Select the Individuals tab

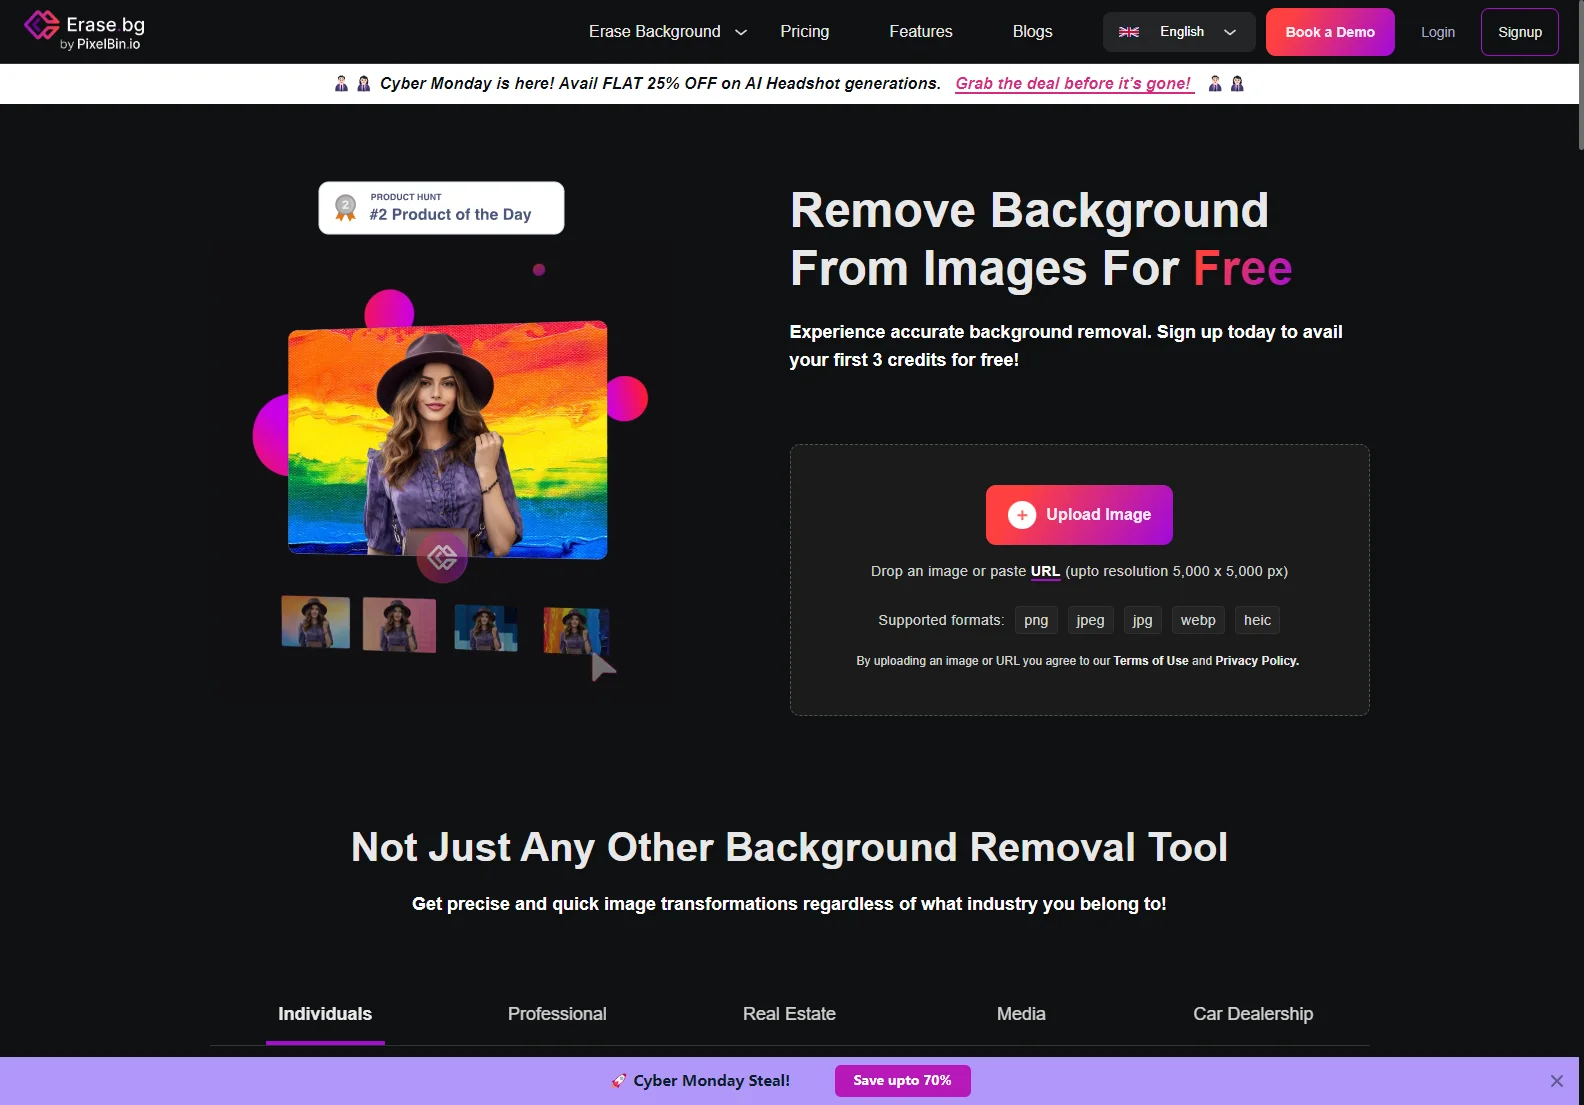[325, 1014]
